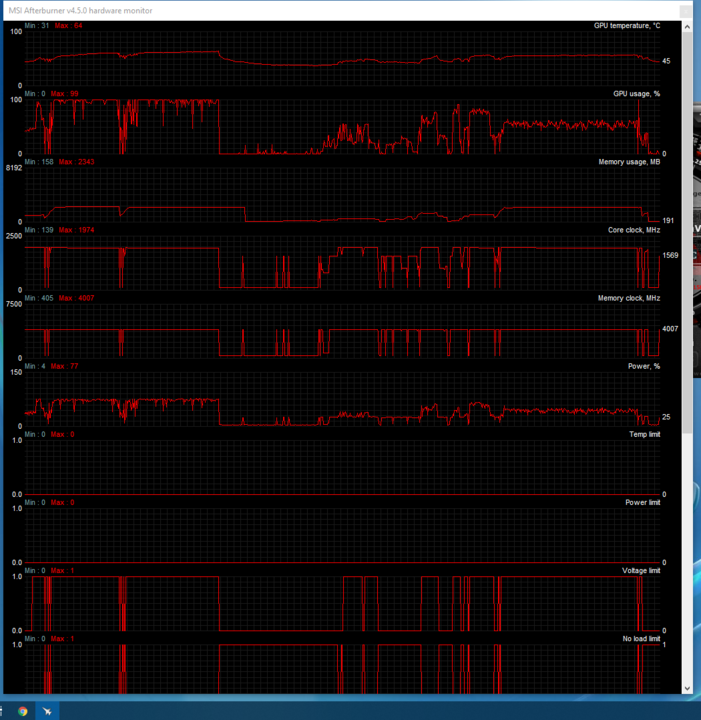
Task: Close the hardware monitor window
Action: coord(686,11)
